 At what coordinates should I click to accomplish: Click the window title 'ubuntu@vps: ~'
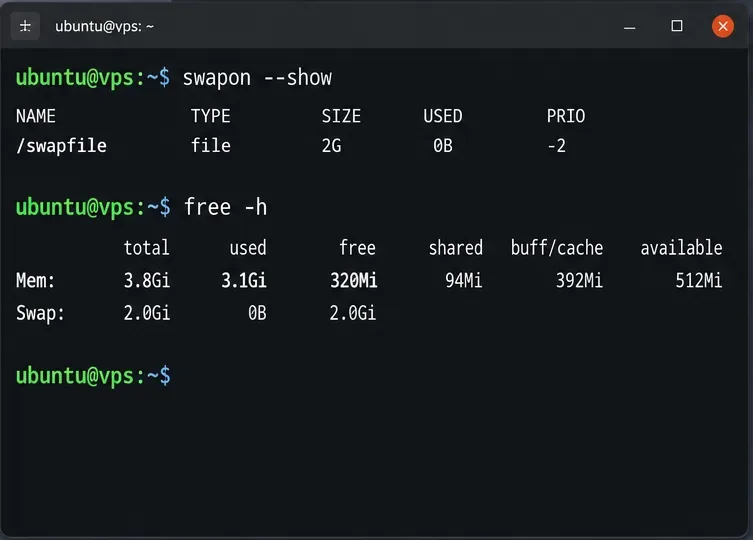[104, 26]
